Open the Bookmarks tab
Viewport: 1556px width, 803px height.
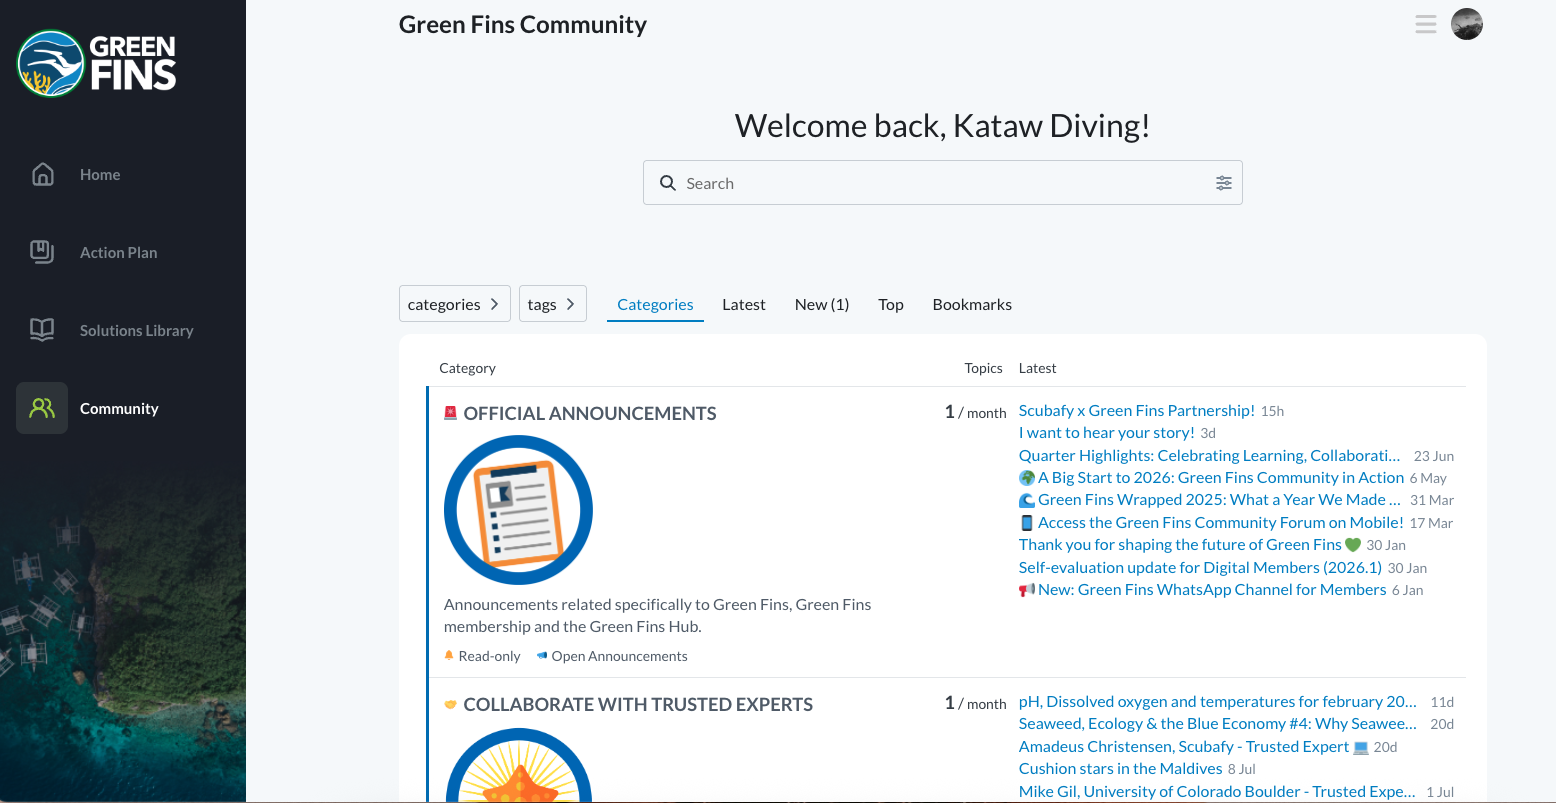[x=972, y=304]
